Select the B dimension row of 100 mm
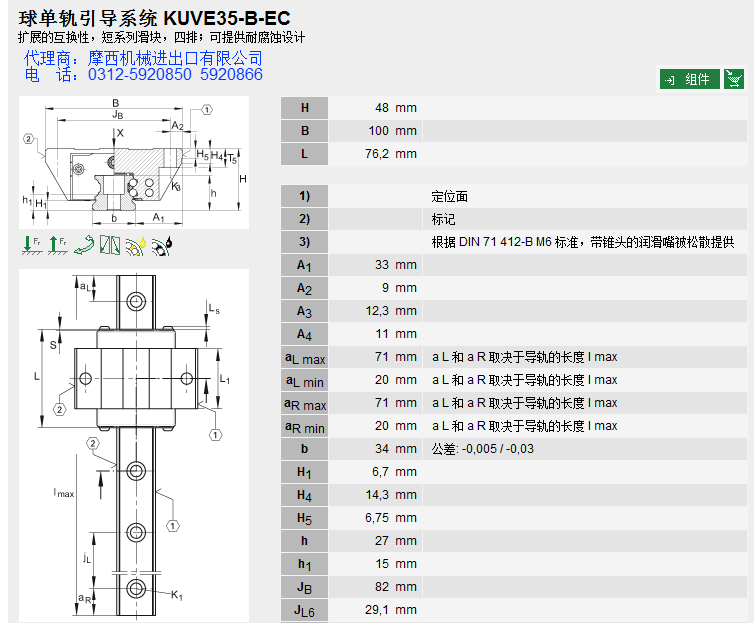This screenshot has width=754, height=623. pos(381,131)
